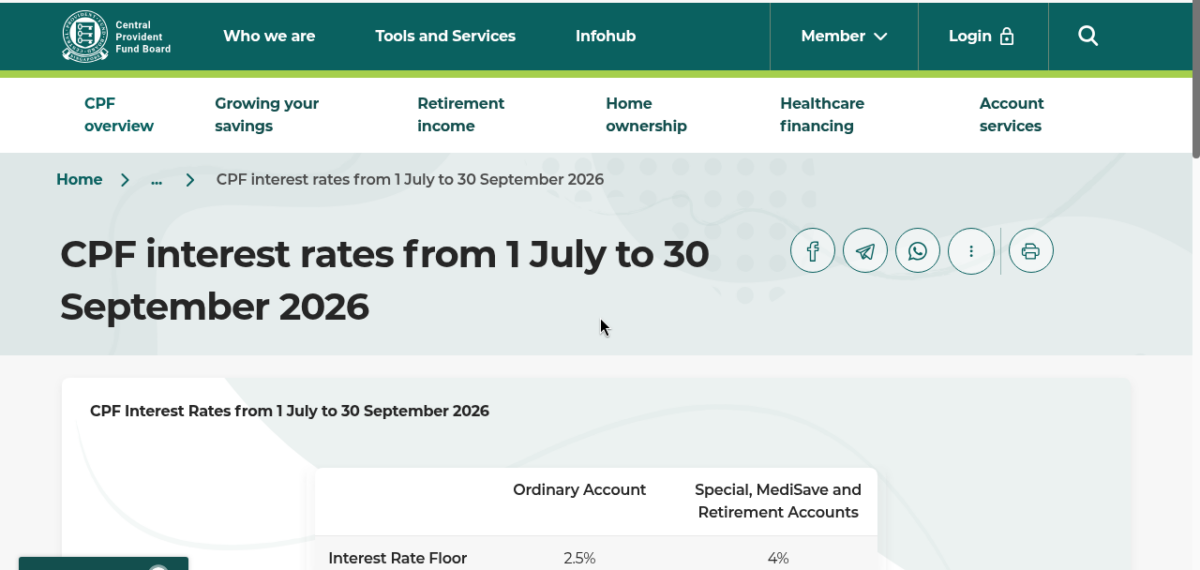Image resolution: width=1200 pixels, height=570 pixels.
Task: Open Who we are menu
Action: (x=269, y=36)
